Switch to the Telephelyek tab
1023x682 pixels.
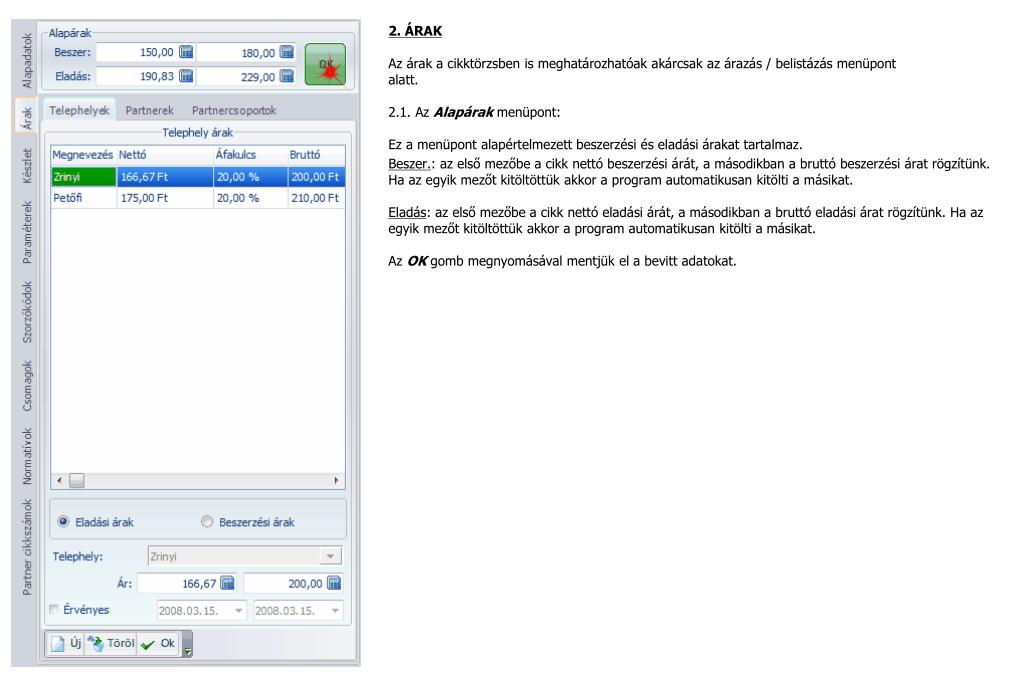79,110
